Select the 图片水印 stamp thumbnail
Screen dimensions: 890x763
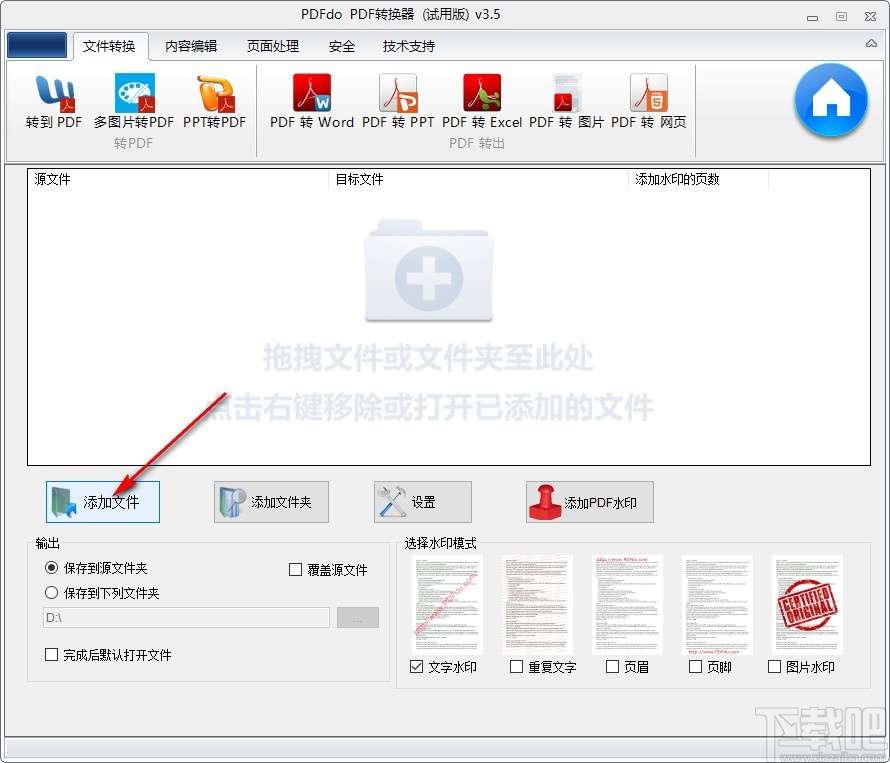pos(807,605)
